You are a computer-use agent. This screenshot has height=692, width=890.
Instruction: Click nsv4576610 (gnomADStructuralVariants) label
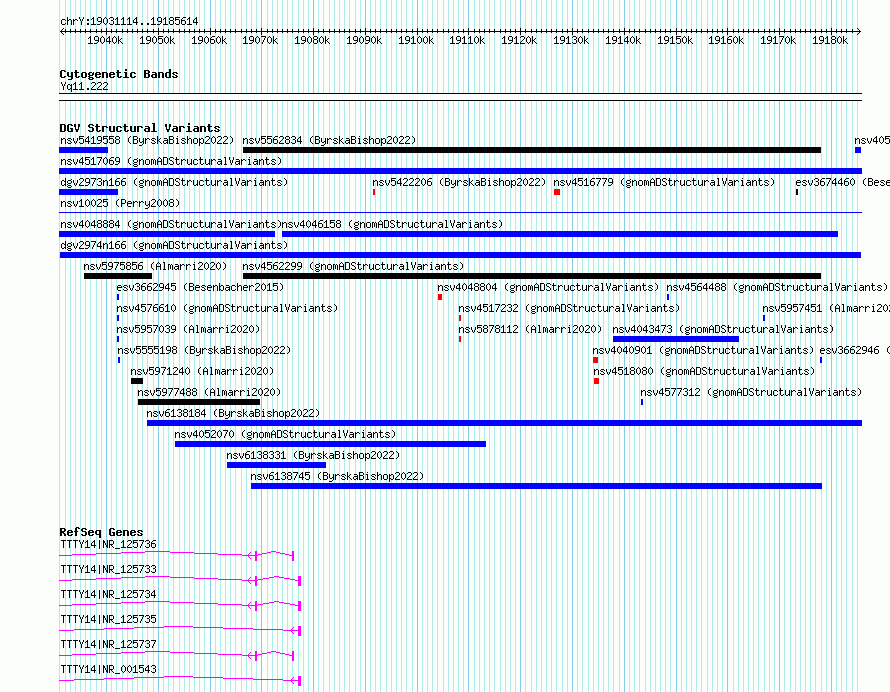click(x=227, y=308)
